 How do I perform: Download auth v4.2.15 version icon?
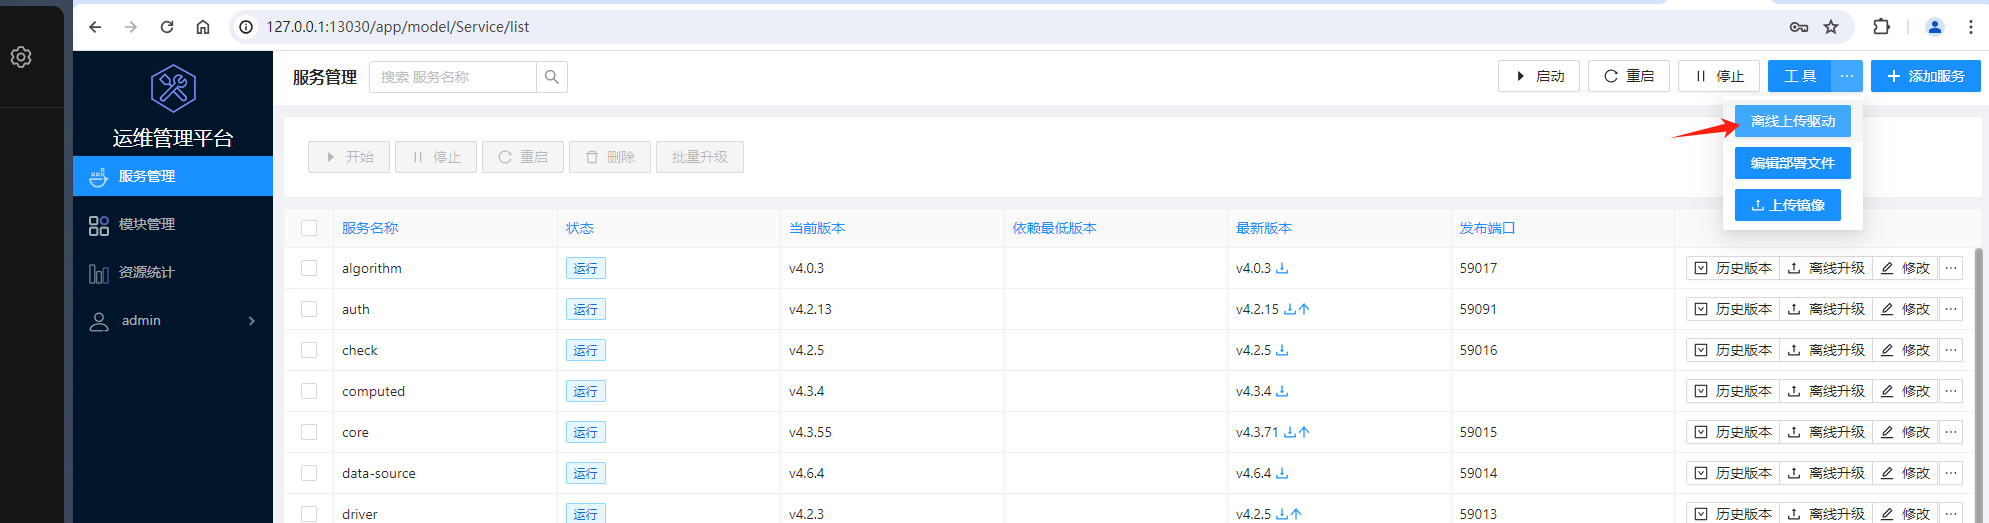[1290, 309]
